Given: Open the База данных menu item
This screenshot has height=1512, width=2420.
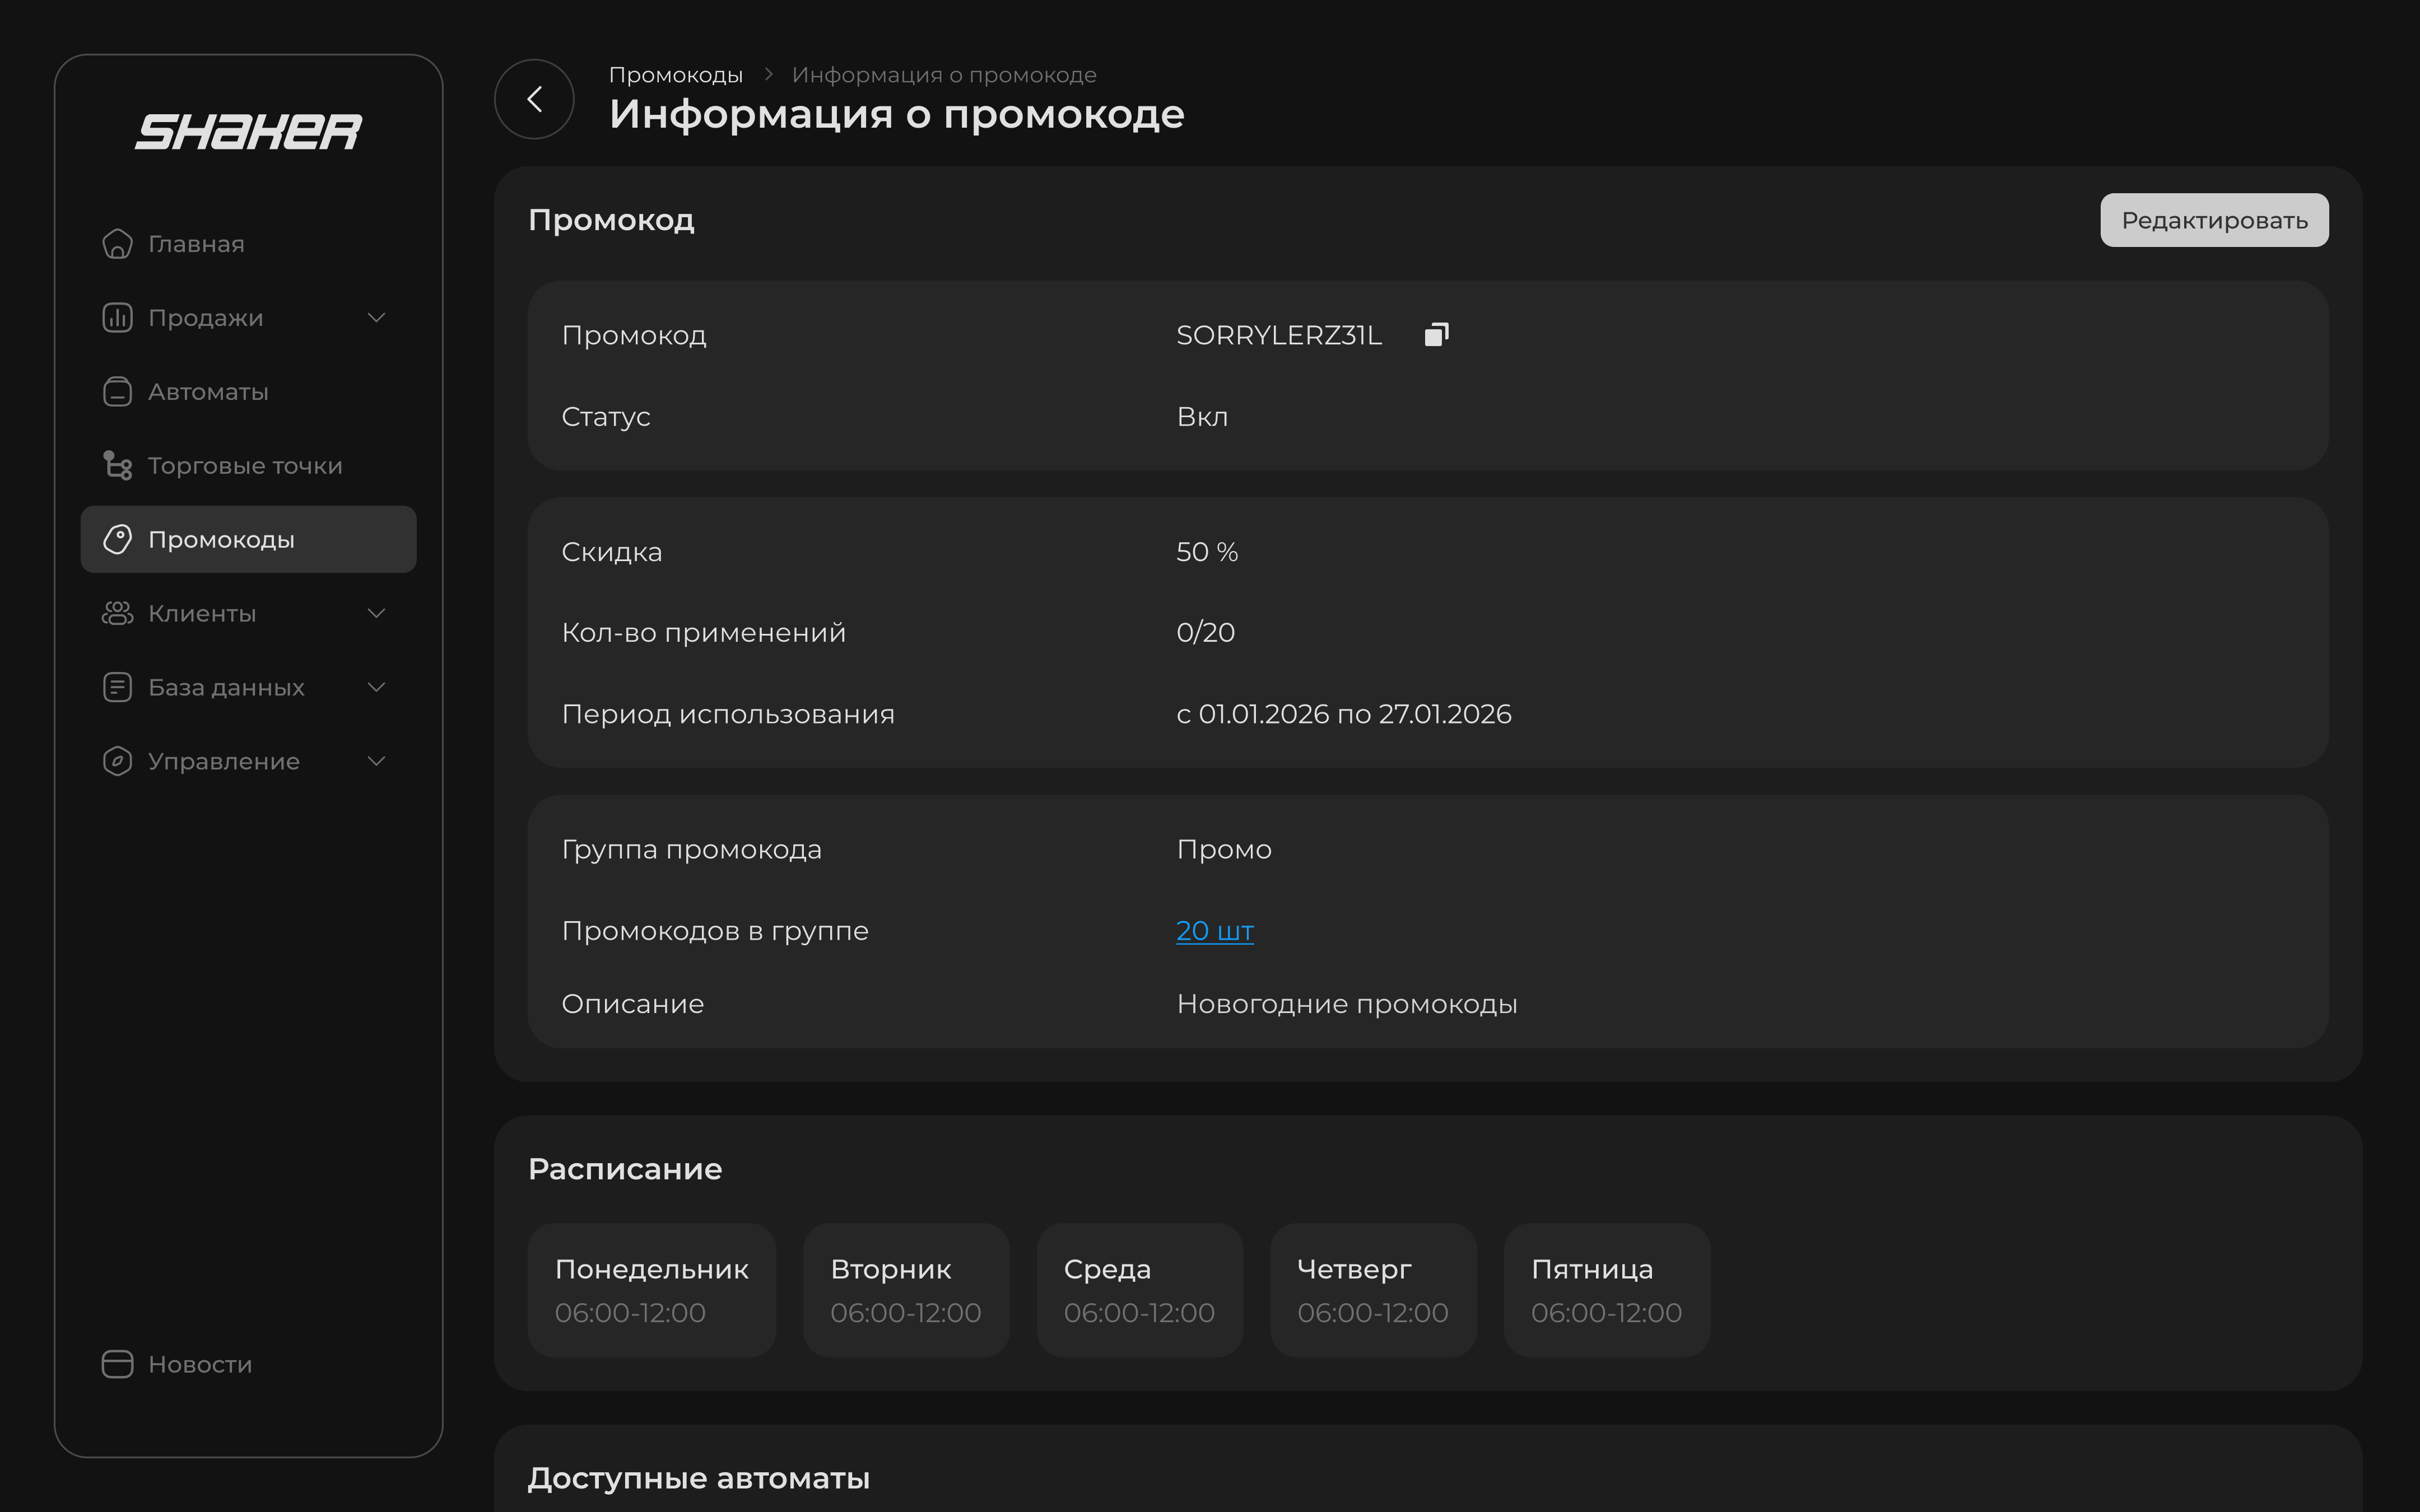Looking at the screenshot, I should [x=226, y=688].
